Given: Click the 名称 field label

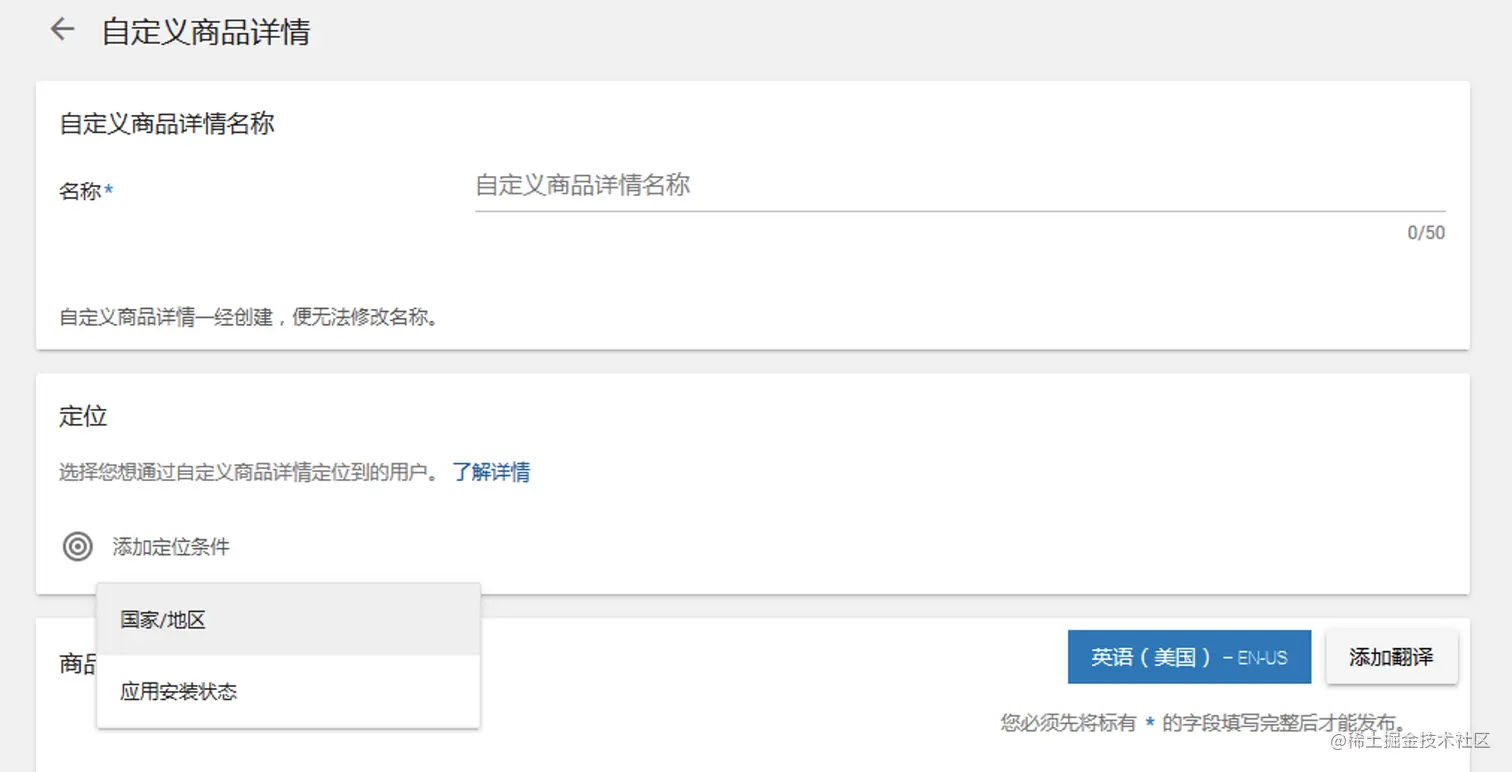Looking at the screenshot, I should pyautogui.click(x=85, y=191).
